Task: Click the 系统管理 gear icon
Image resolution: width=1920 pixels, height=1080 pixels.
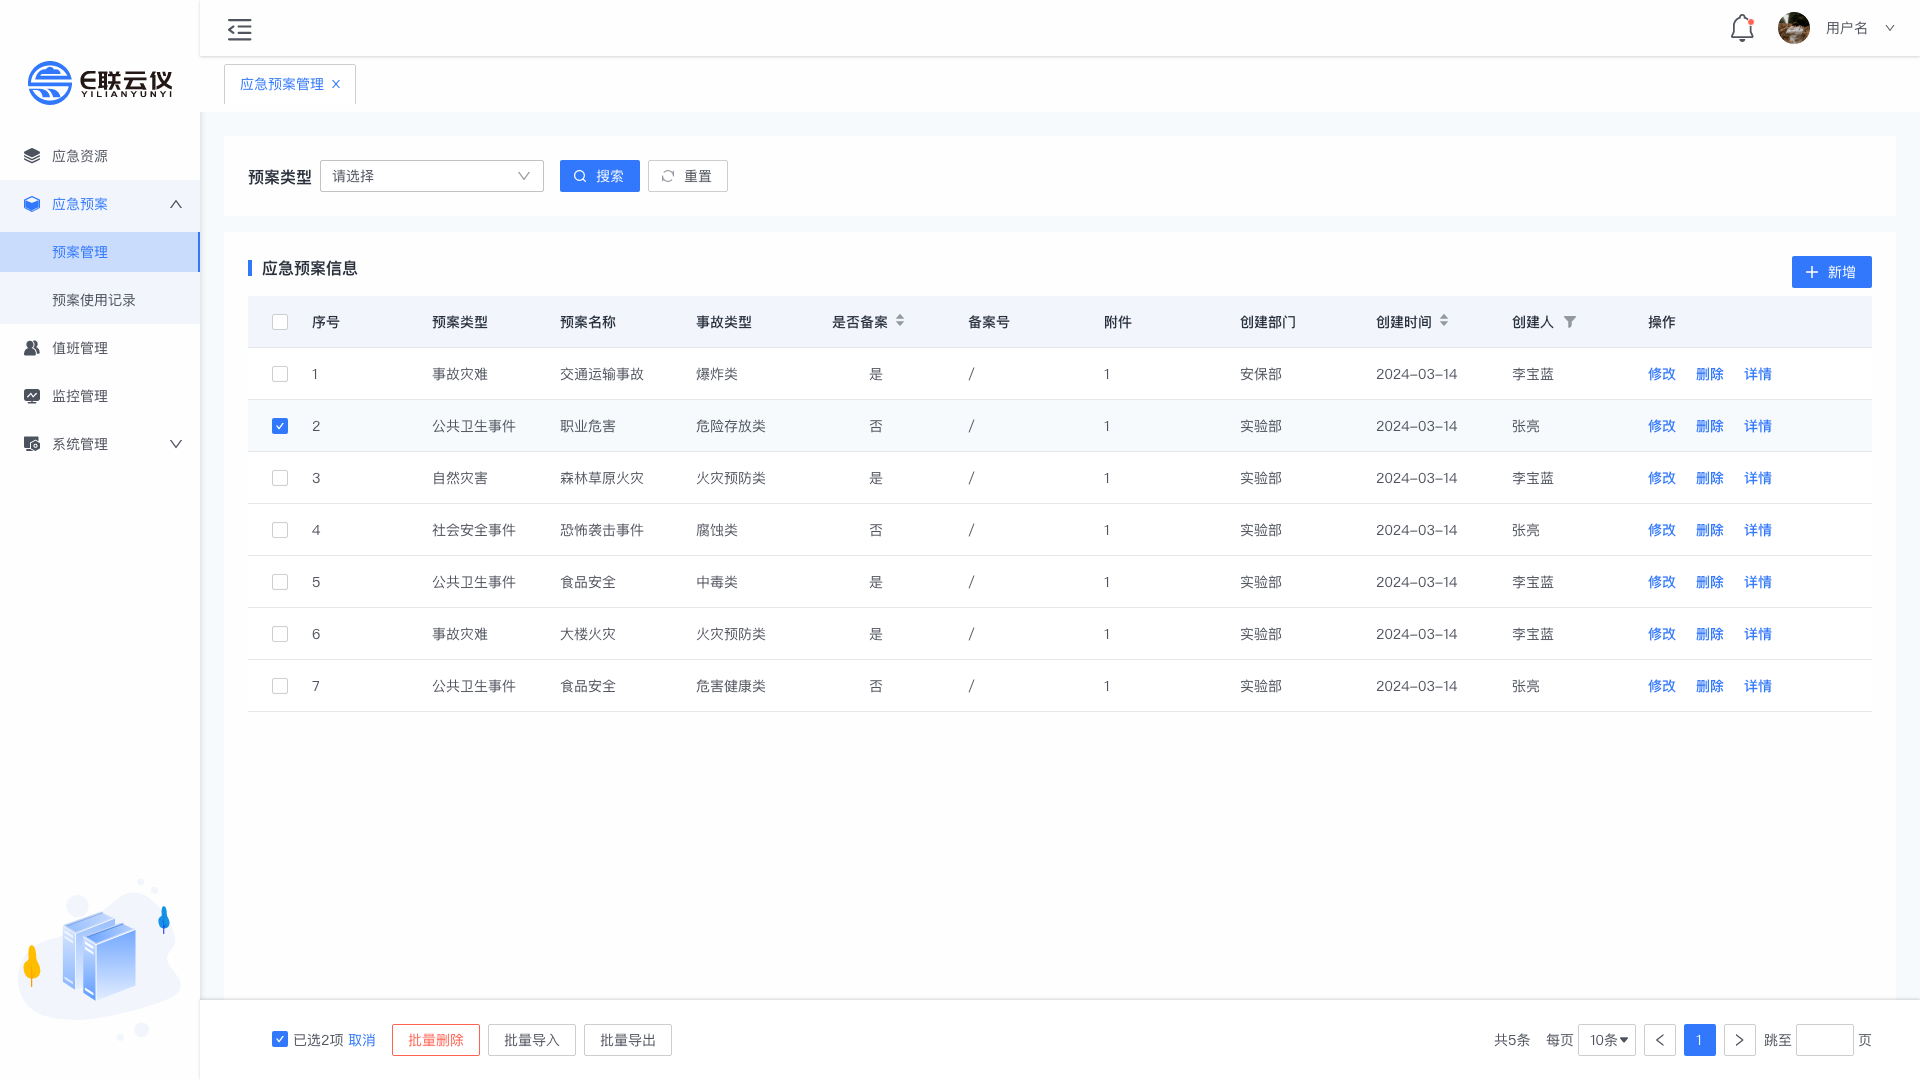Action: pyautogui.click(x=32, y=444)
